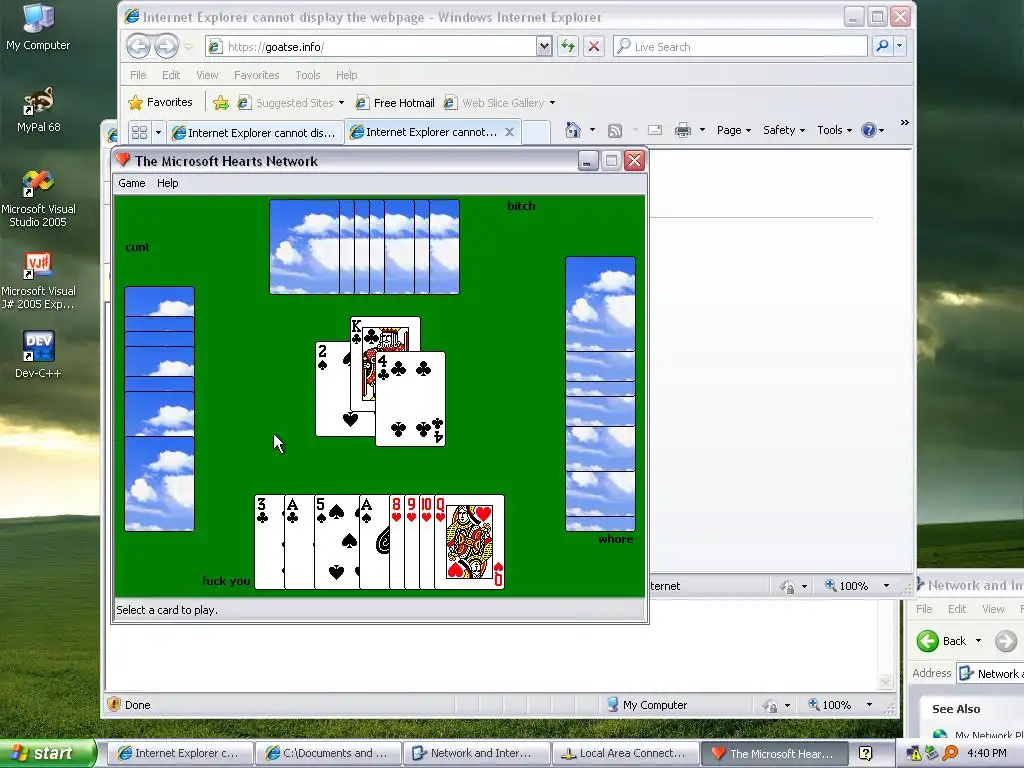This screenshot has width=1024, height=768.
Task: Play the 5 of spades card
Action: pos(336,542)
